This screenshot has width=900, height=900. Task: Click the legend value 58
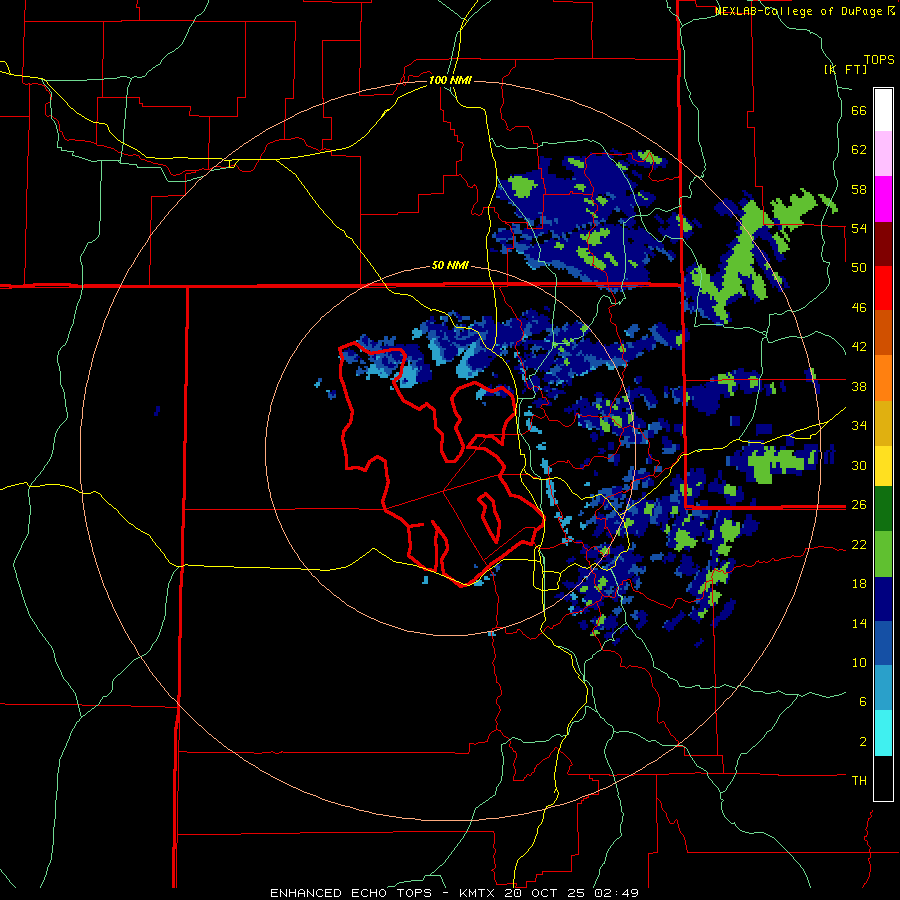859,189
